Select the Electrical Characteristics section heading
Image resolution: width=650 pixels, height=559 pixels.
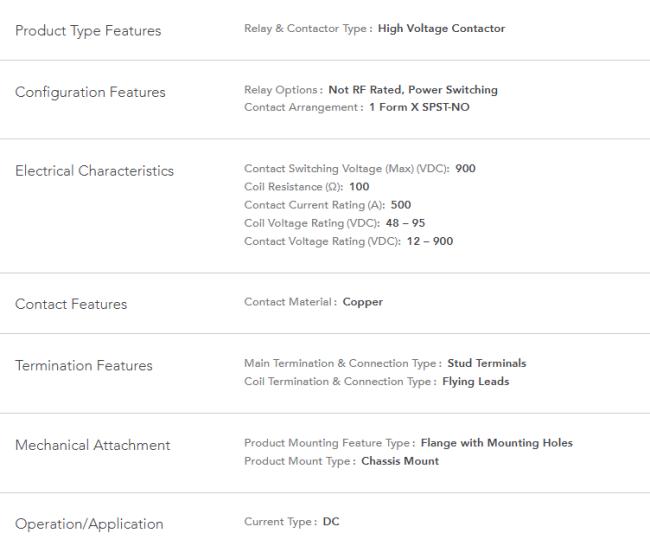(94, 171)
